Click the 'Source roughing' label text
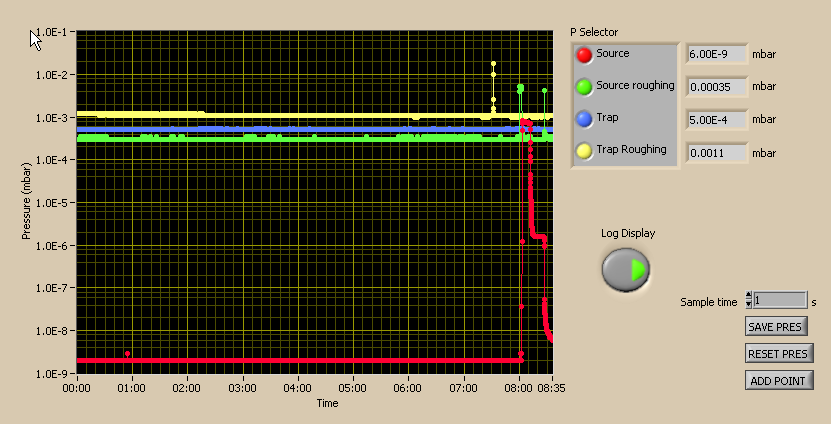 click(x=635, y=85)
